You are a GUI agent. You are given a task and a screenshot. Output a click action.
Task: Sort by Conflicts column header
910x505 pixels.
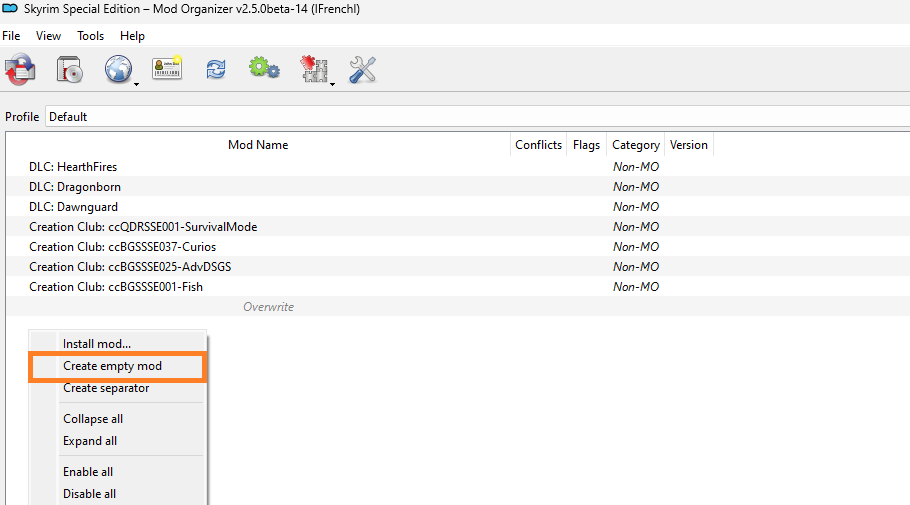[539, 145]
